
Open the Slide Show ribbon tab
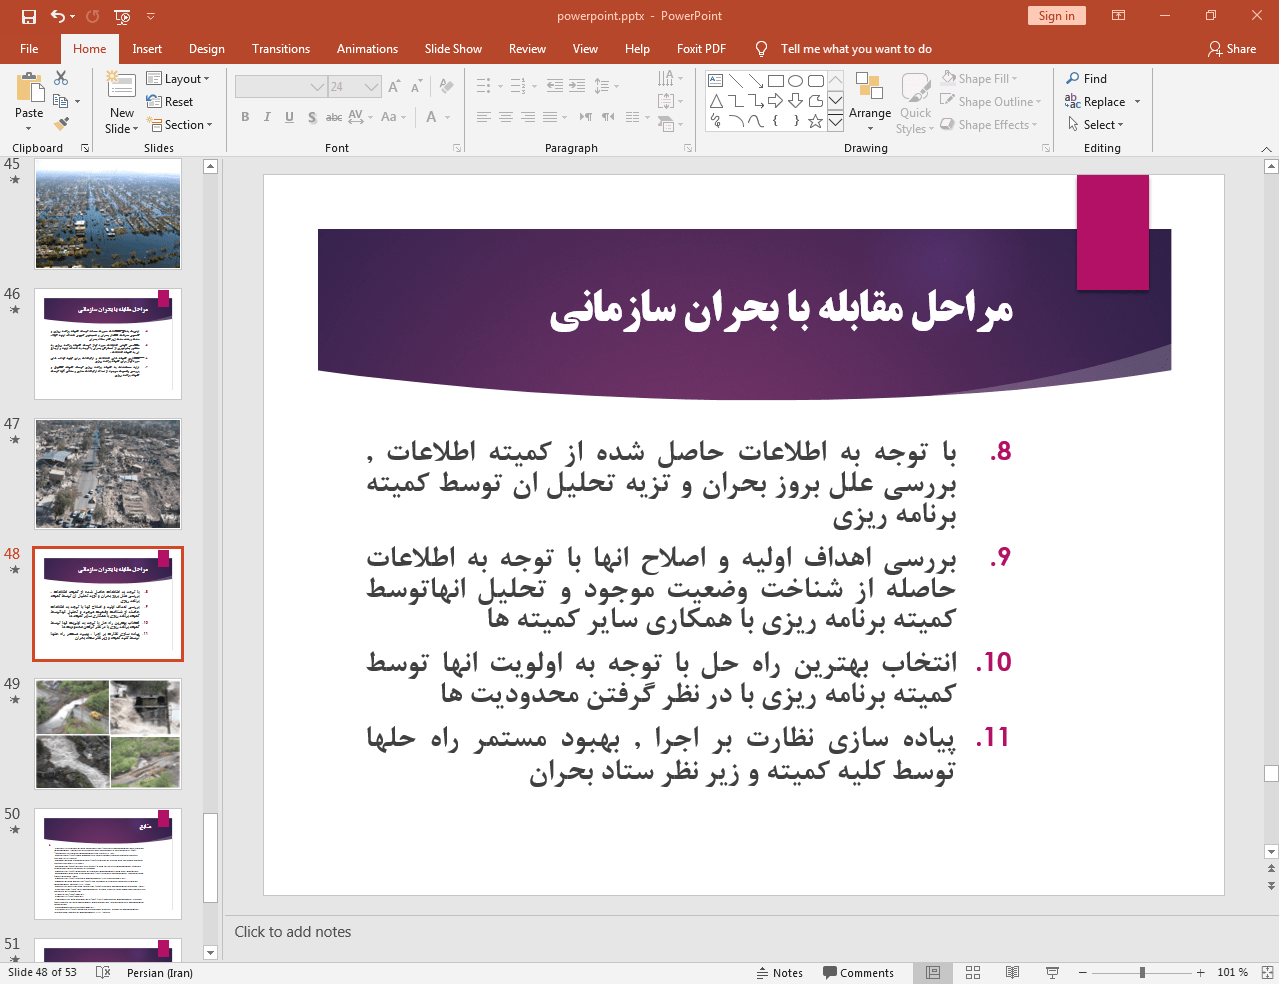tap(452, 48)
